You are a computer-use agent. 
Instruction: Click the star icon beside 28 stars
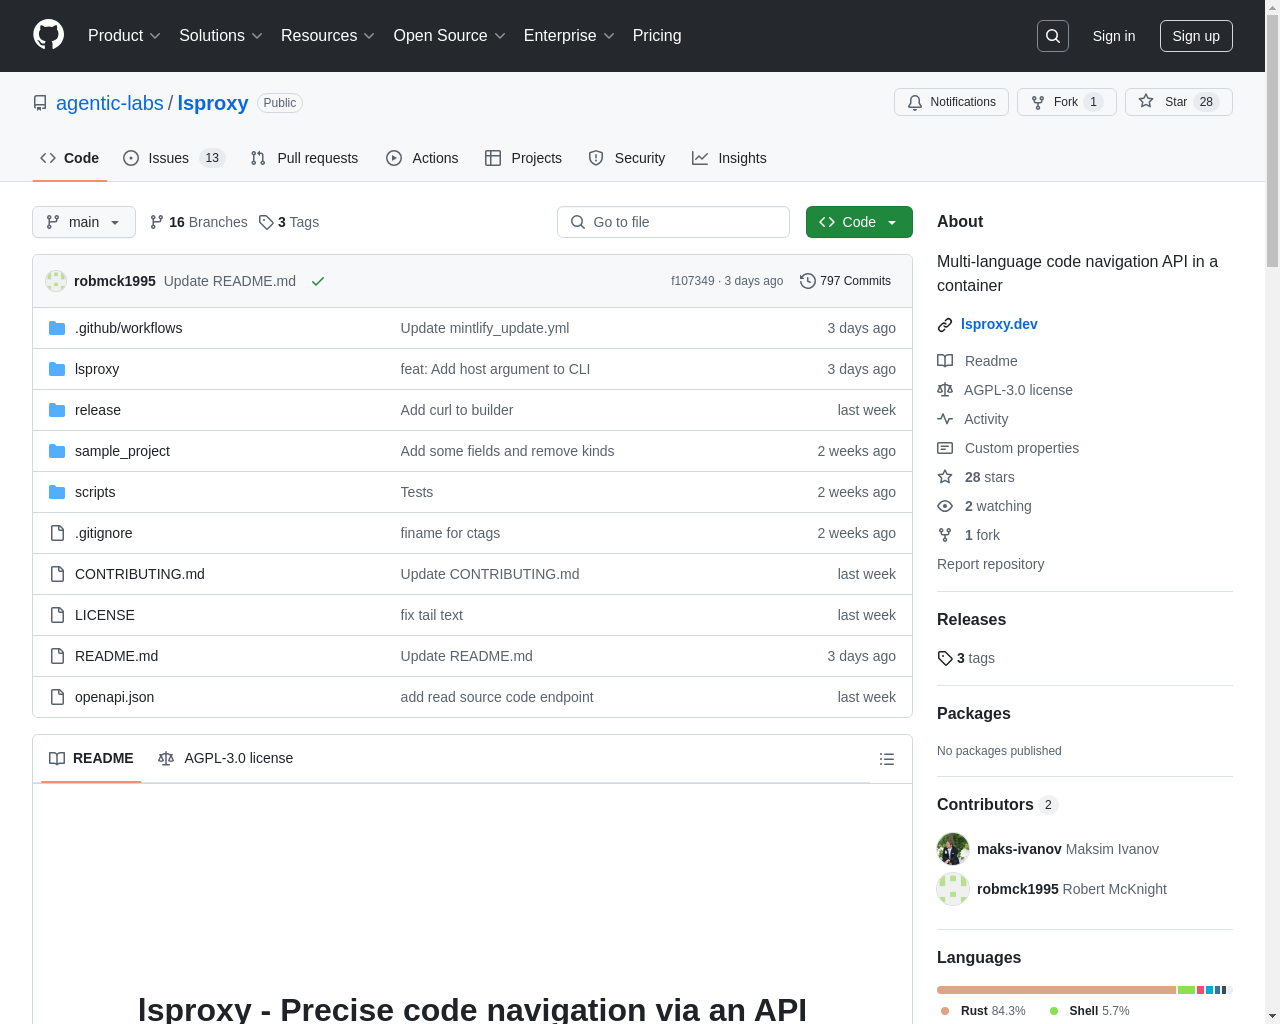(945, 477)
